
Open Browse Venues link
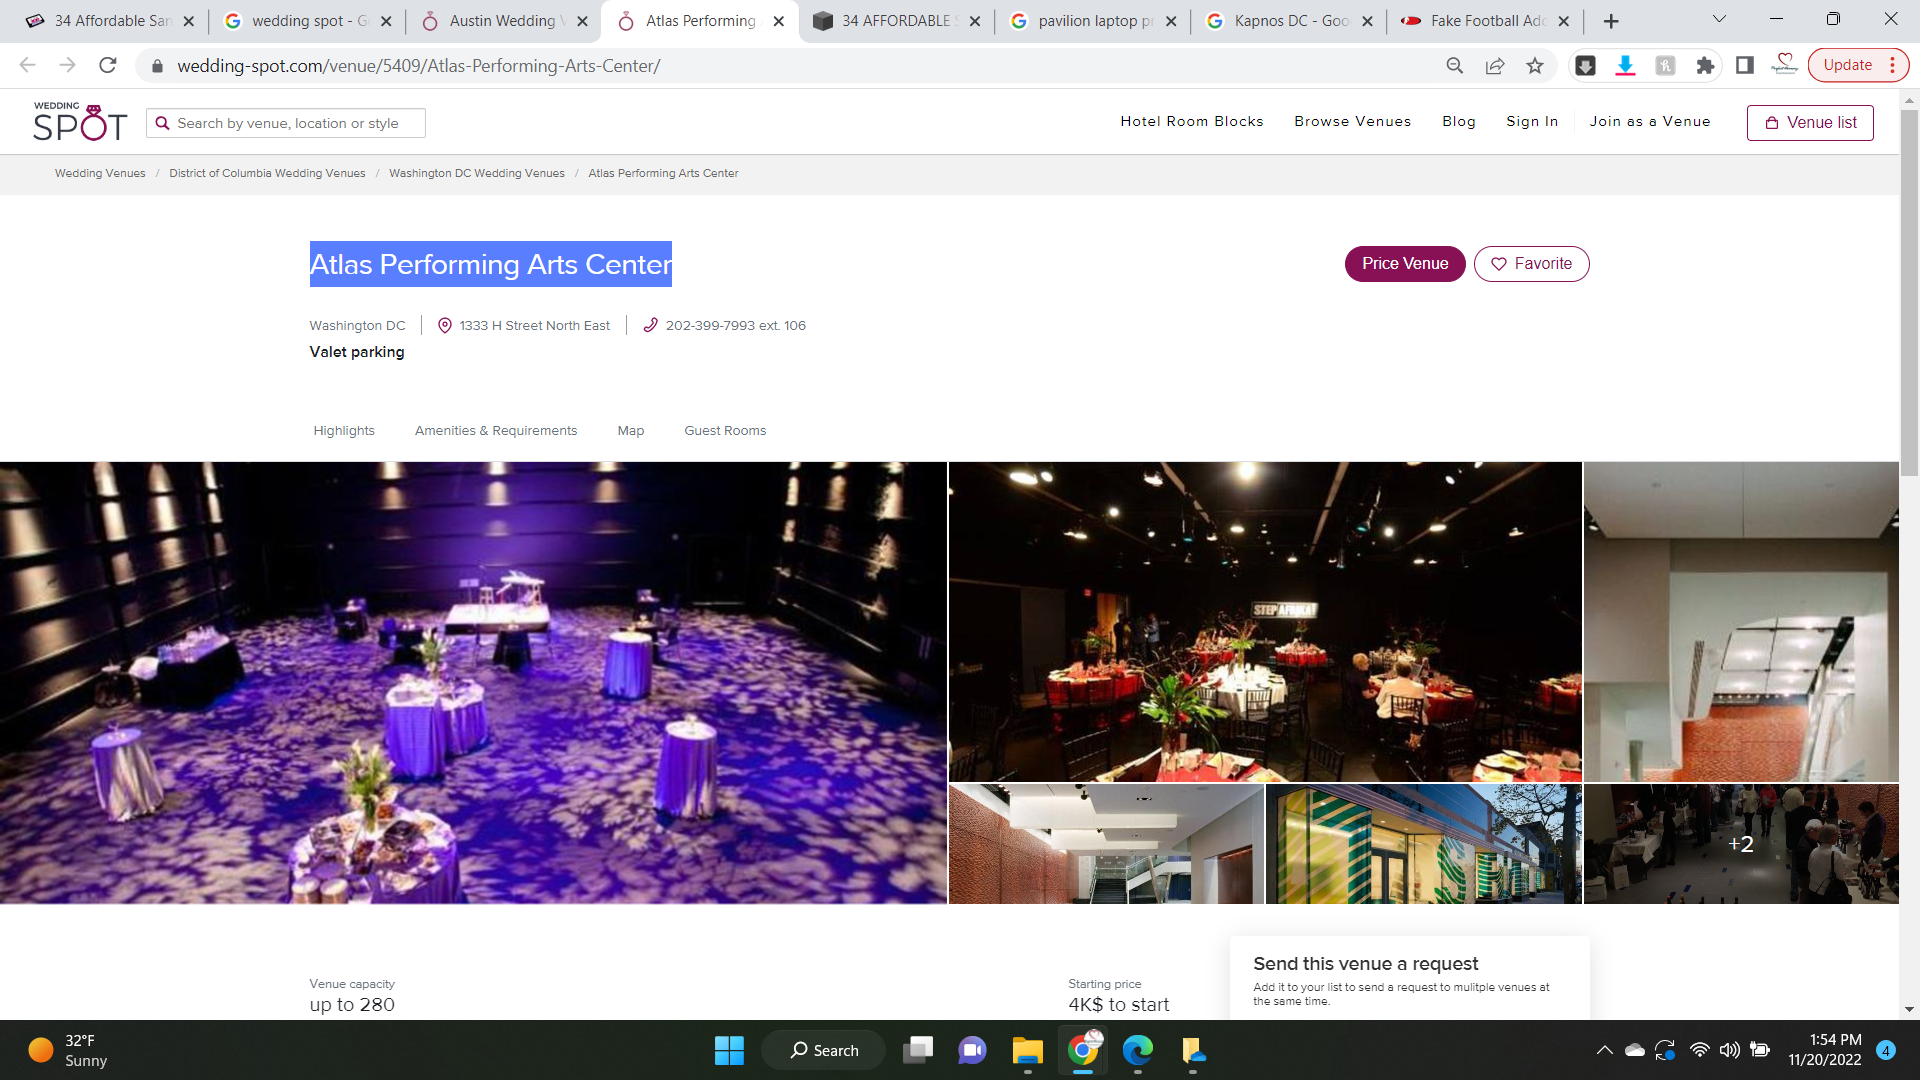coord(1352,122)
